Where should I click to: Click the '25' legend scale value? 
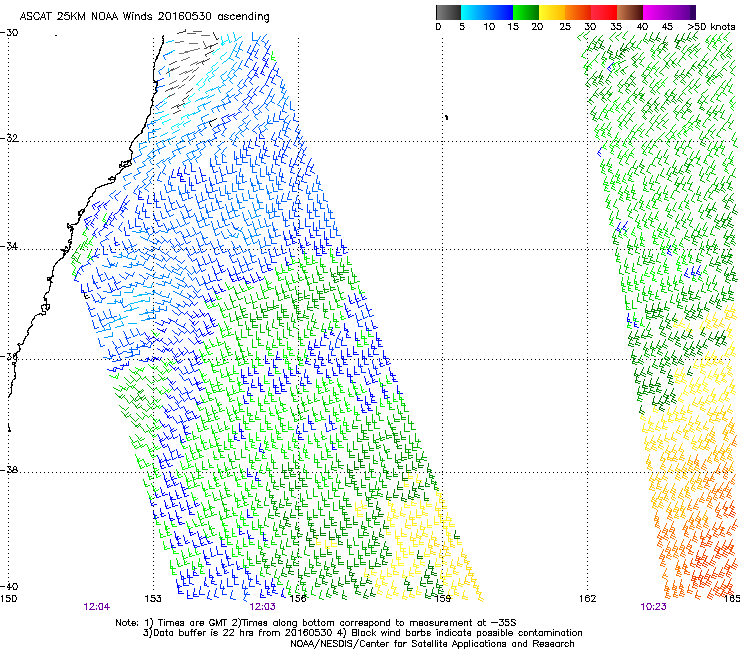coord(565,27)
